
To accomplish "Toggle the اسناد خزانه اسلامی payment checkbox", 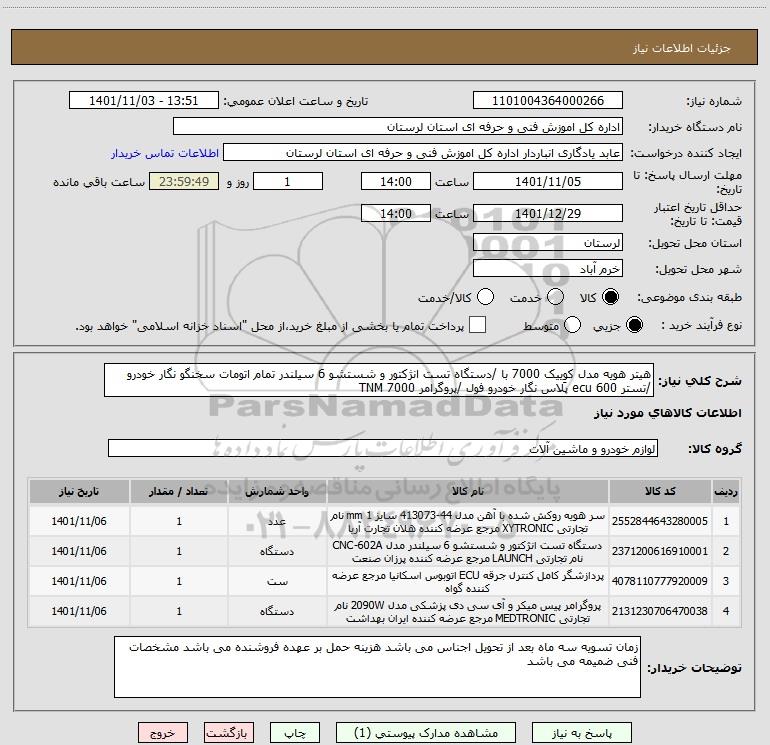I will point(477,325).
